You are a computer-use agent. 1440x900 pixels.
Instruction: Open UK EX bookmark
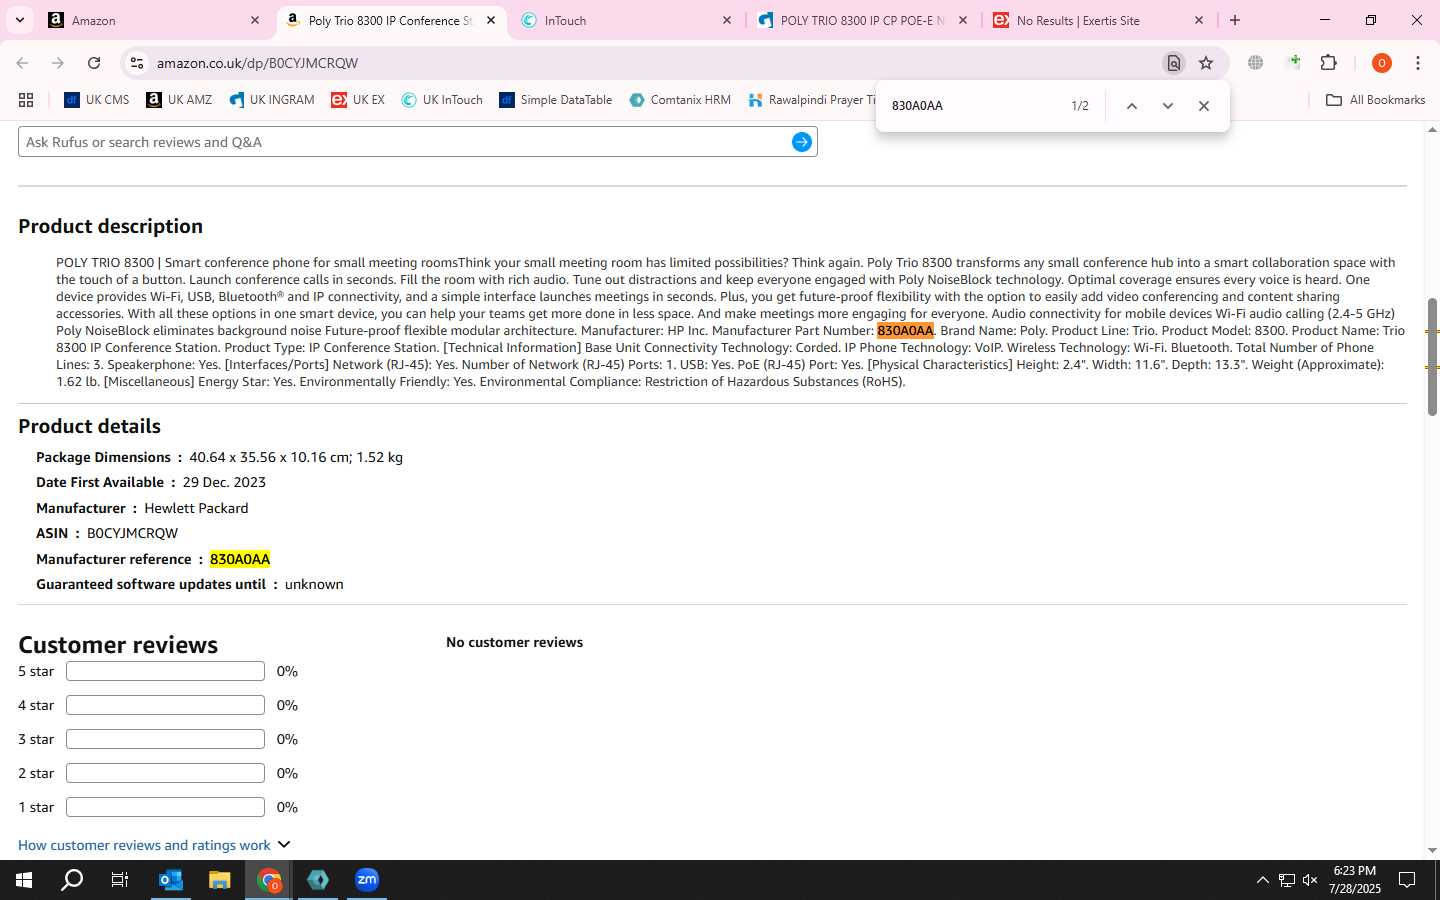358,100
